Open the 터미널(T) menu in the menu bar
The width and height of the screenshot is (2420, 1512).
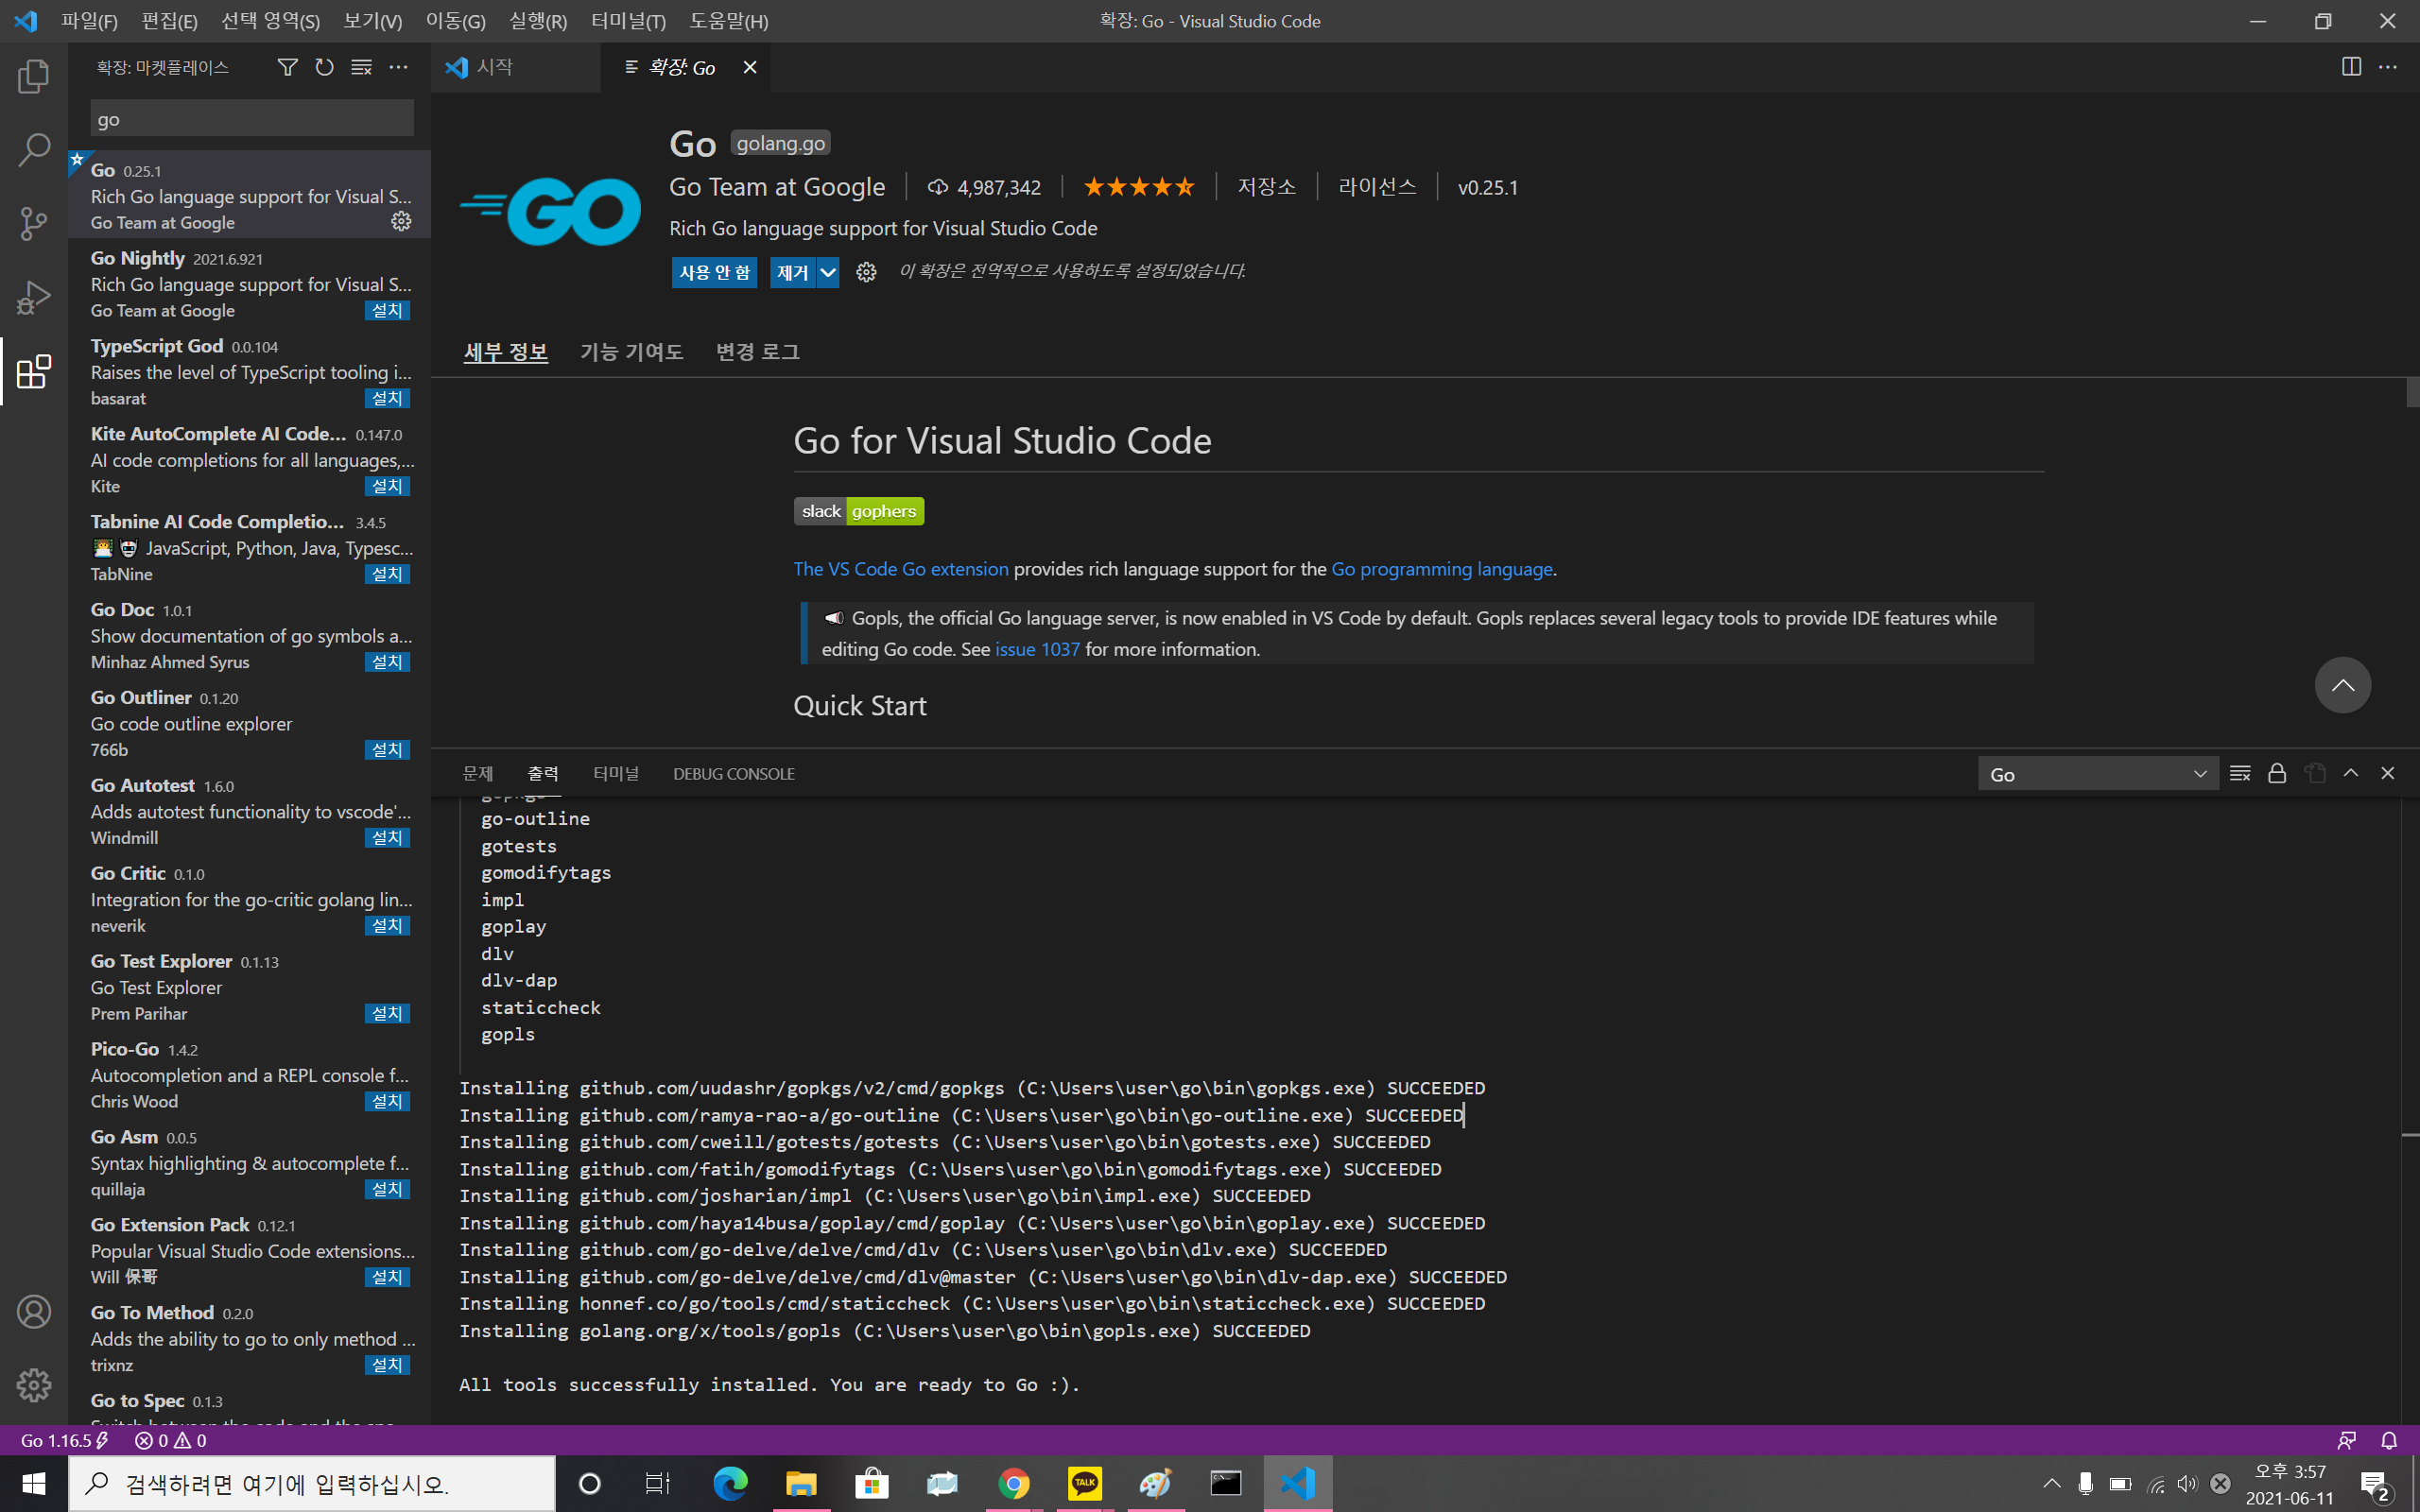tap(628, 21)
